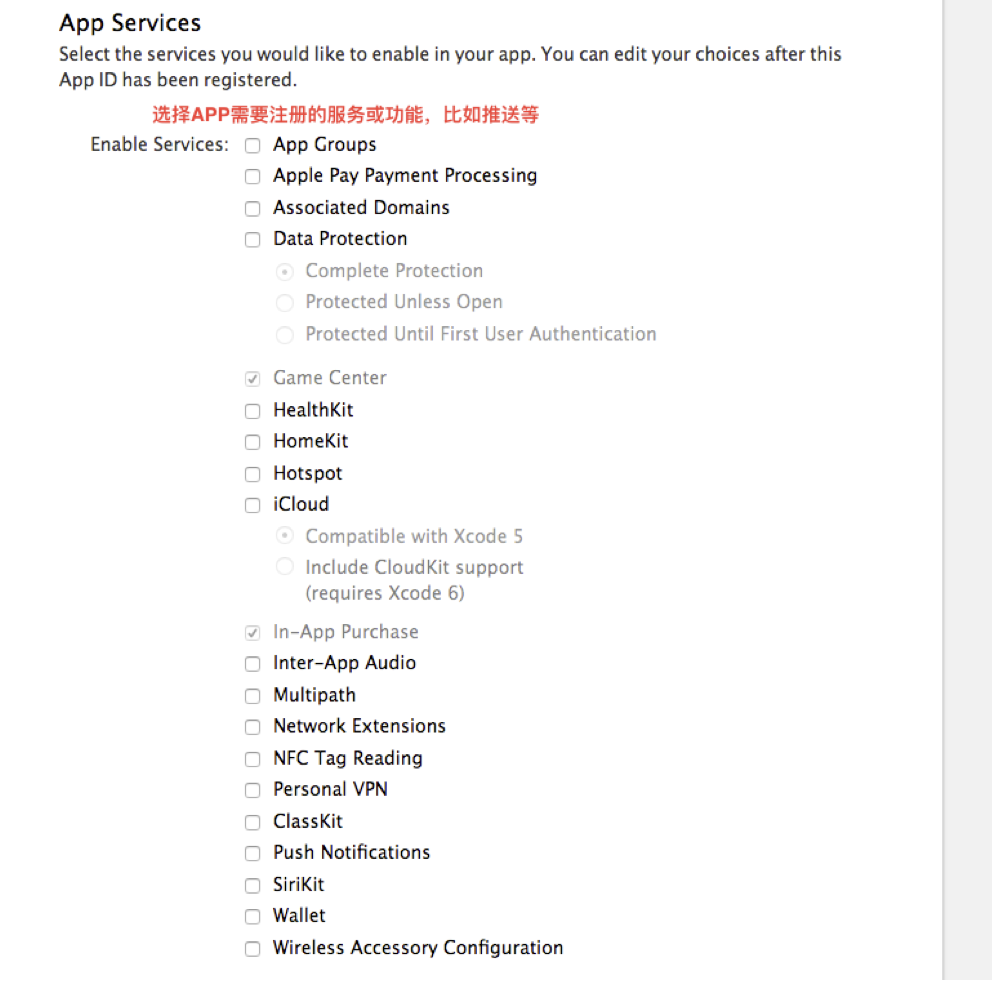Viewport: 992px width, 982px height.
Task: Tick the iCloud checkbox
Action: 252,506
